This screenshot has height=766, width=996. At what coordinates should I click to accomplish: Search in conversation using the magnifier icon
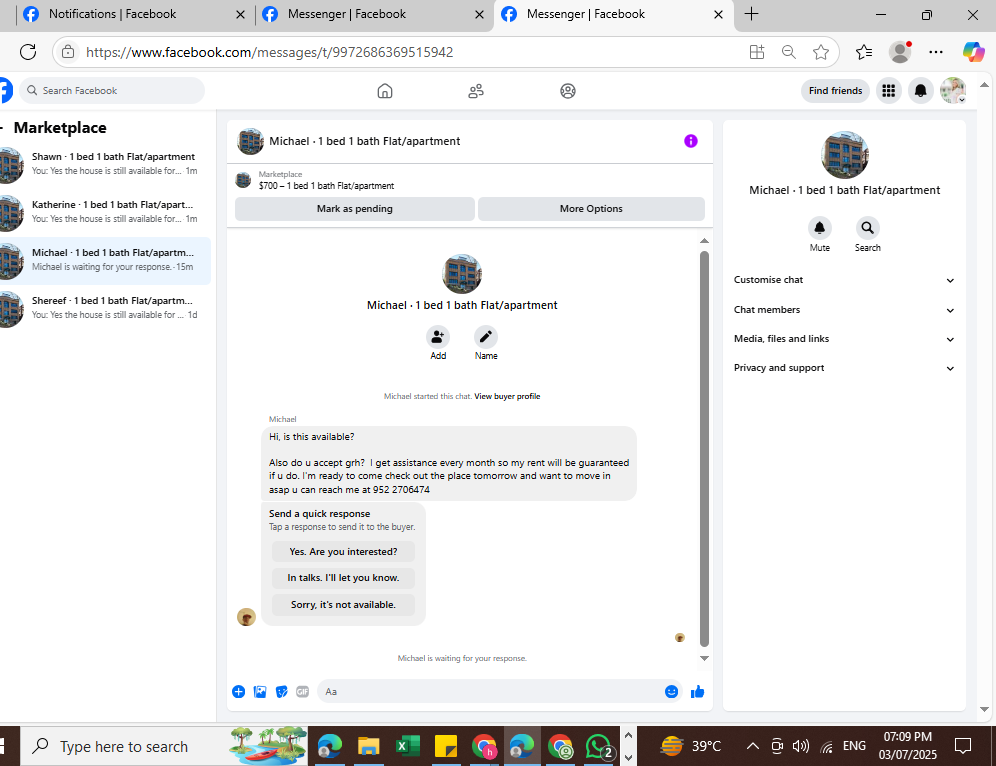[x=867, y=227]
